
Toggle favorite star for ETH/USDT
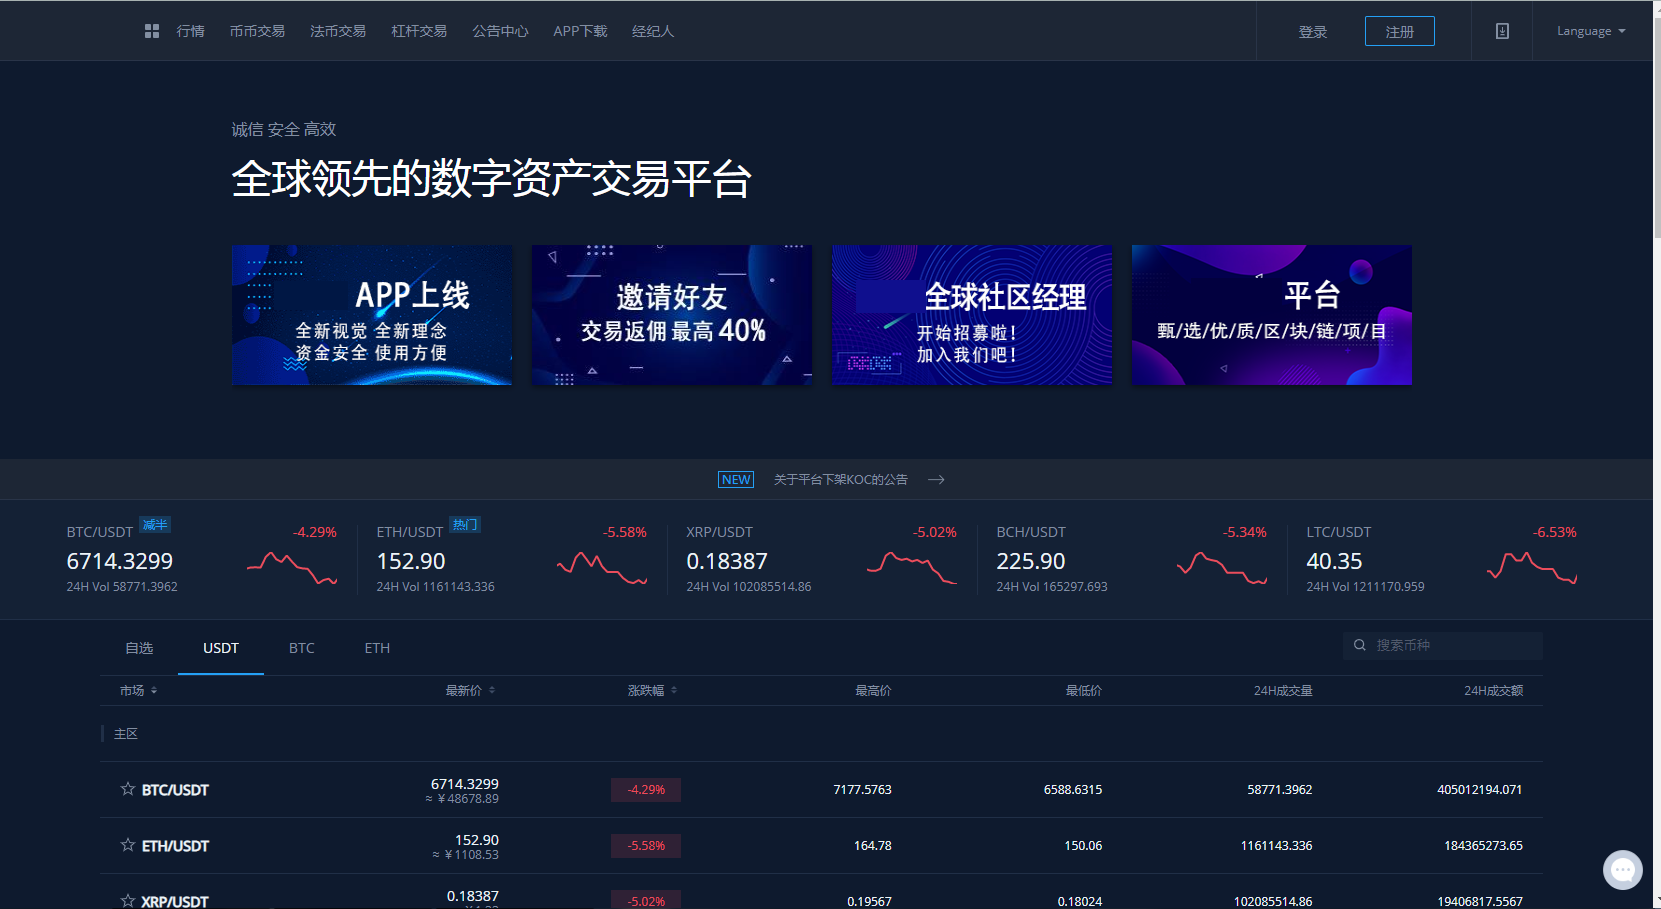(x=128, y=845)
